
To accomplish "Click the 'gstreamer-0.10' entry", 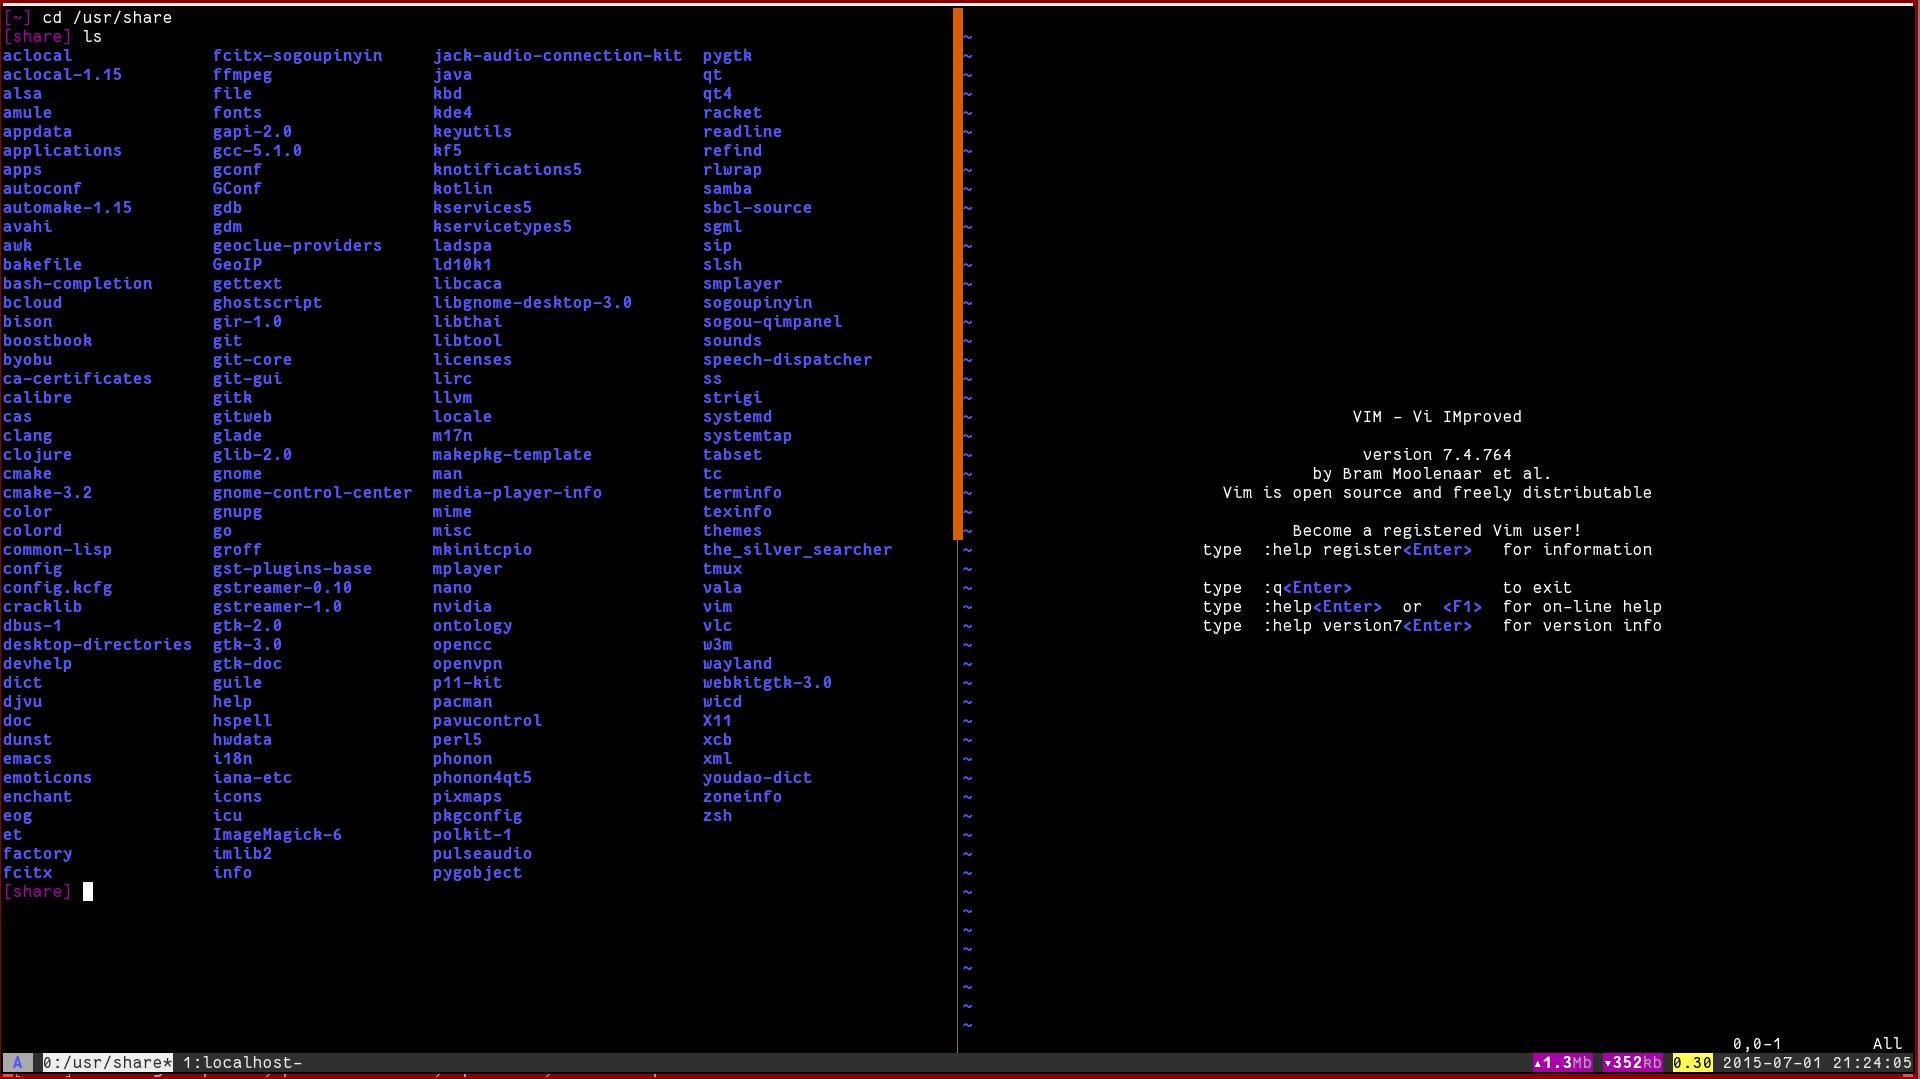I will pyautogui.click(x=282, y=587).
